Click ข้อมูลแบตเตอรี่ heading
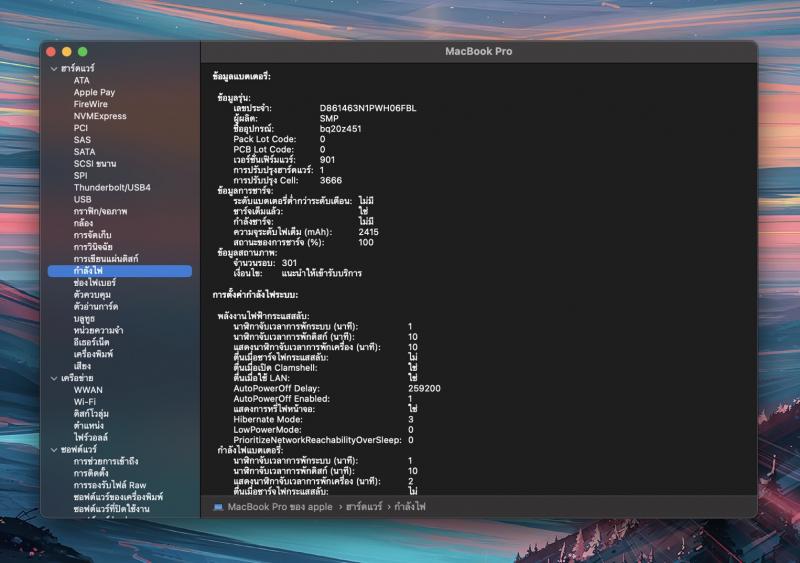 [242, 77]
